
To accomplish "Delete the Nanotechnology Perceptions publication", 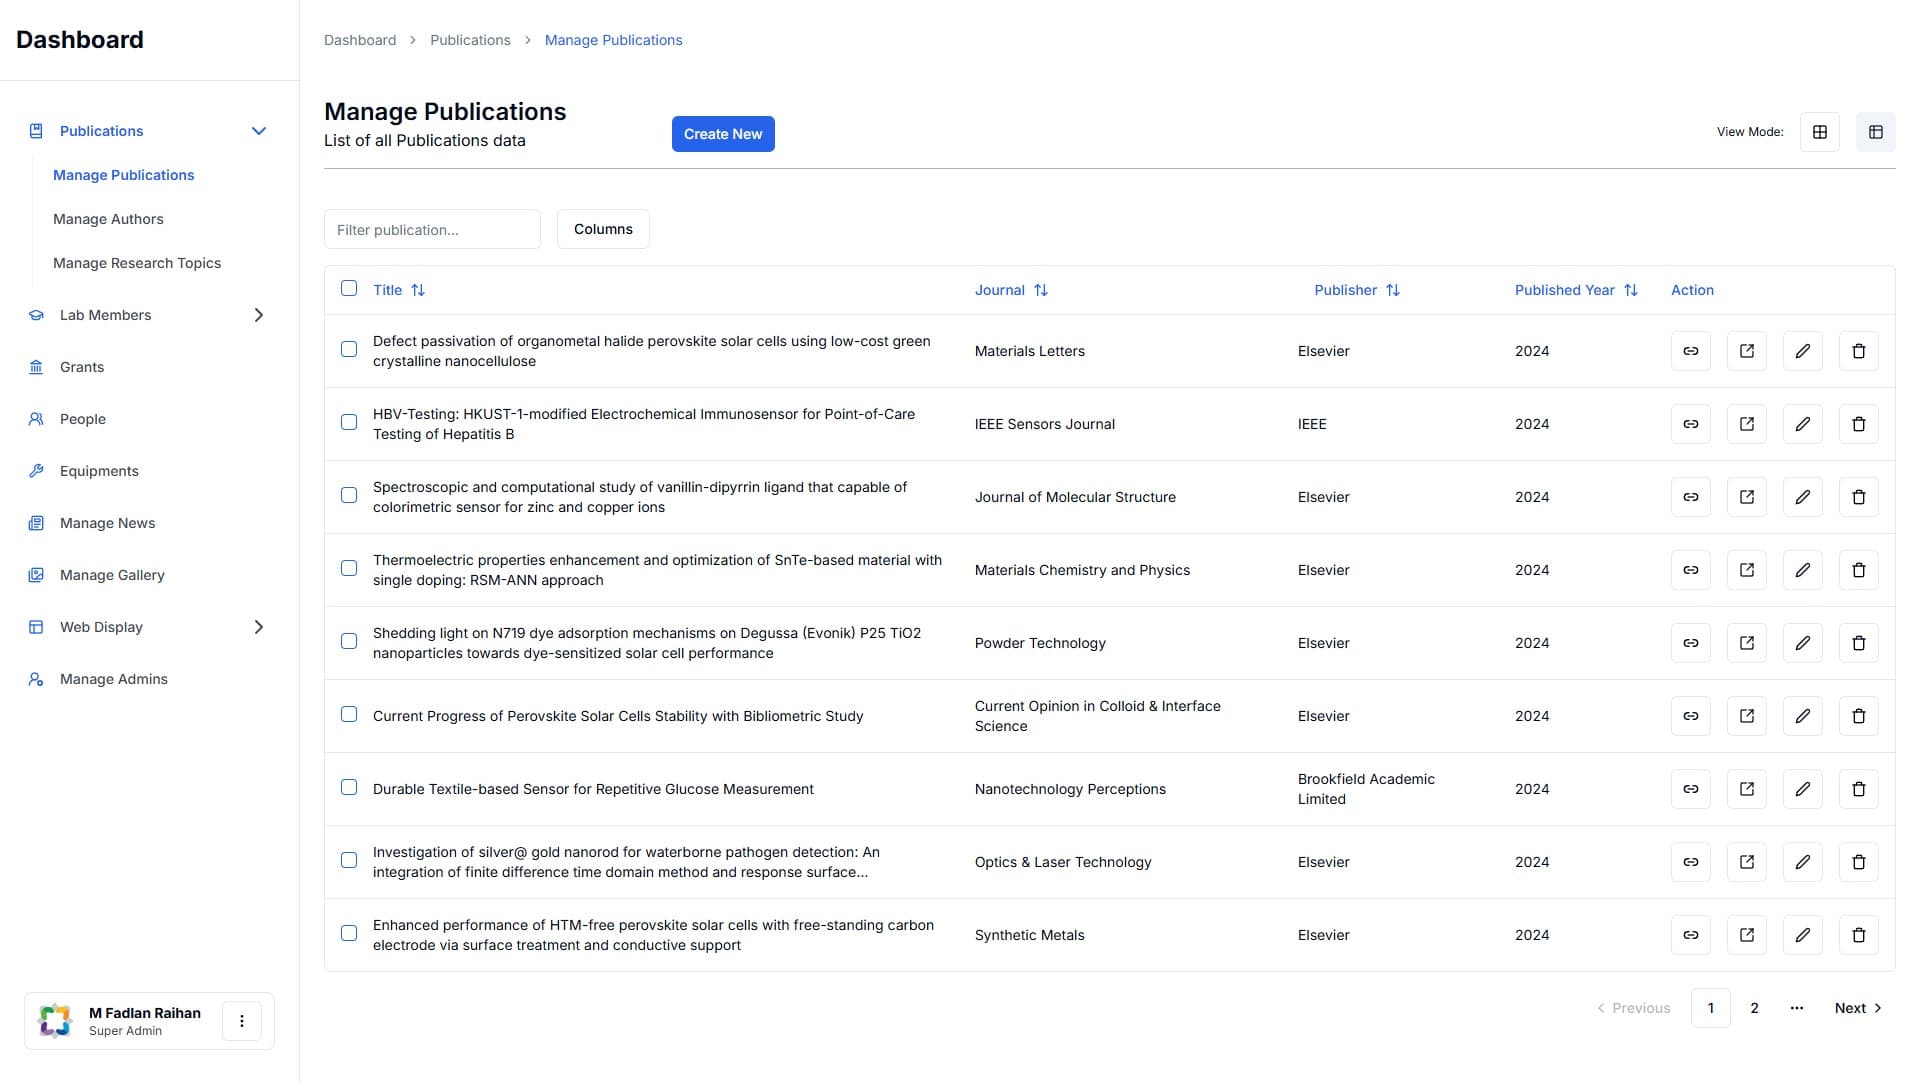I will 1858,789.
